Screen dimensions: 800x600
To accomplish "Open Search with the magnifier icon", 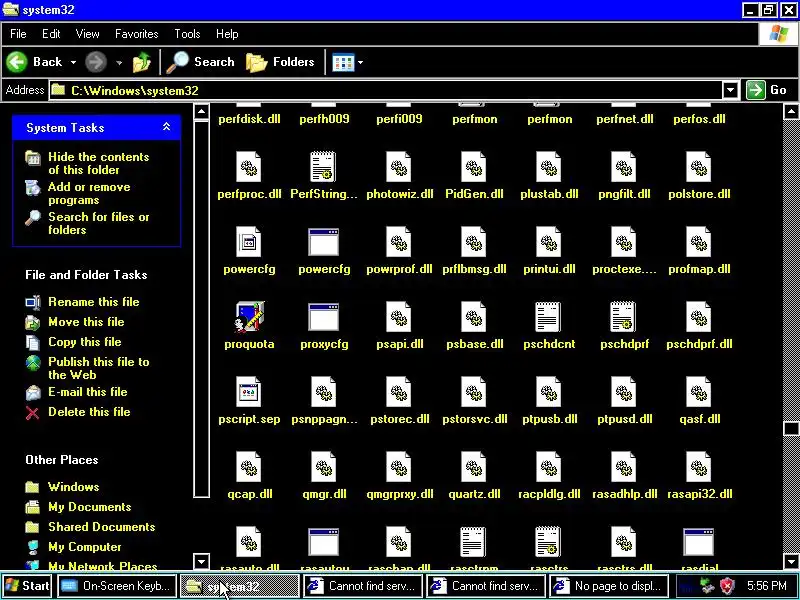I will point(178,62).
